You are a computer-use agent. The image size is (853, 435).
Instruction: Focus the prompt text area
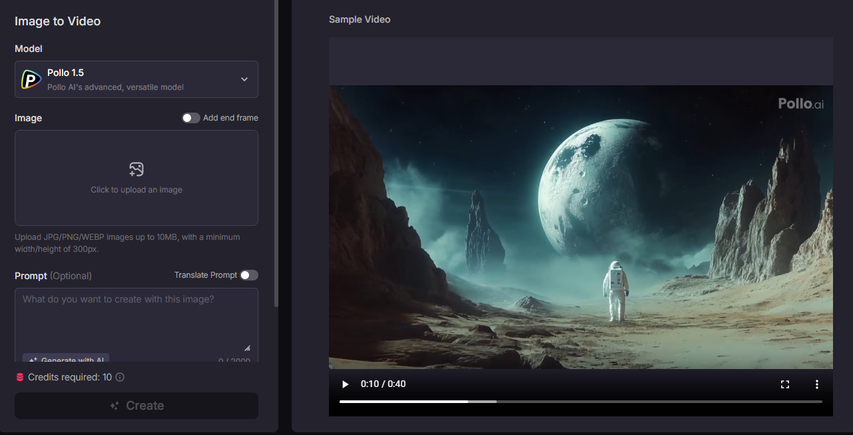pyautogui.click(x=136, y=324)
